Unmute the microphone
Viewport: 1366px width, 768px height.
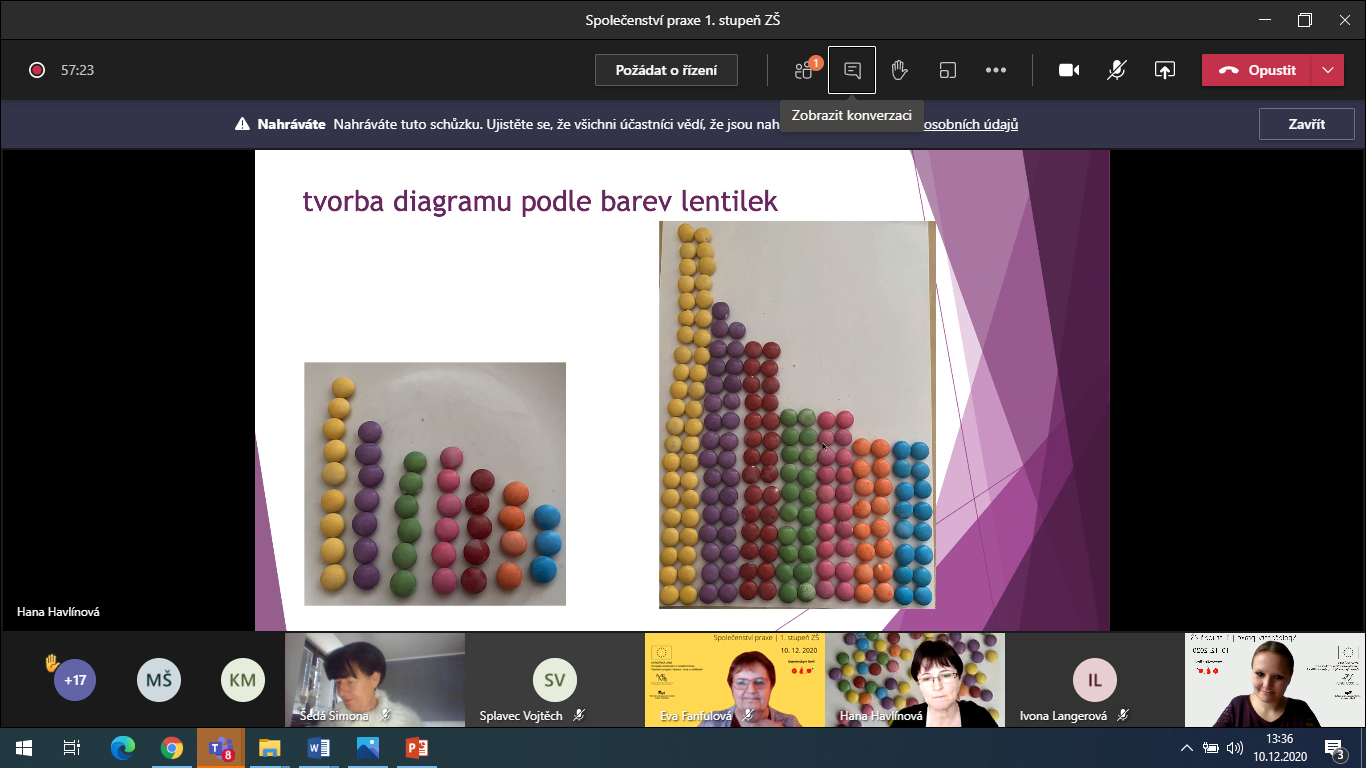pos(1117,70)
